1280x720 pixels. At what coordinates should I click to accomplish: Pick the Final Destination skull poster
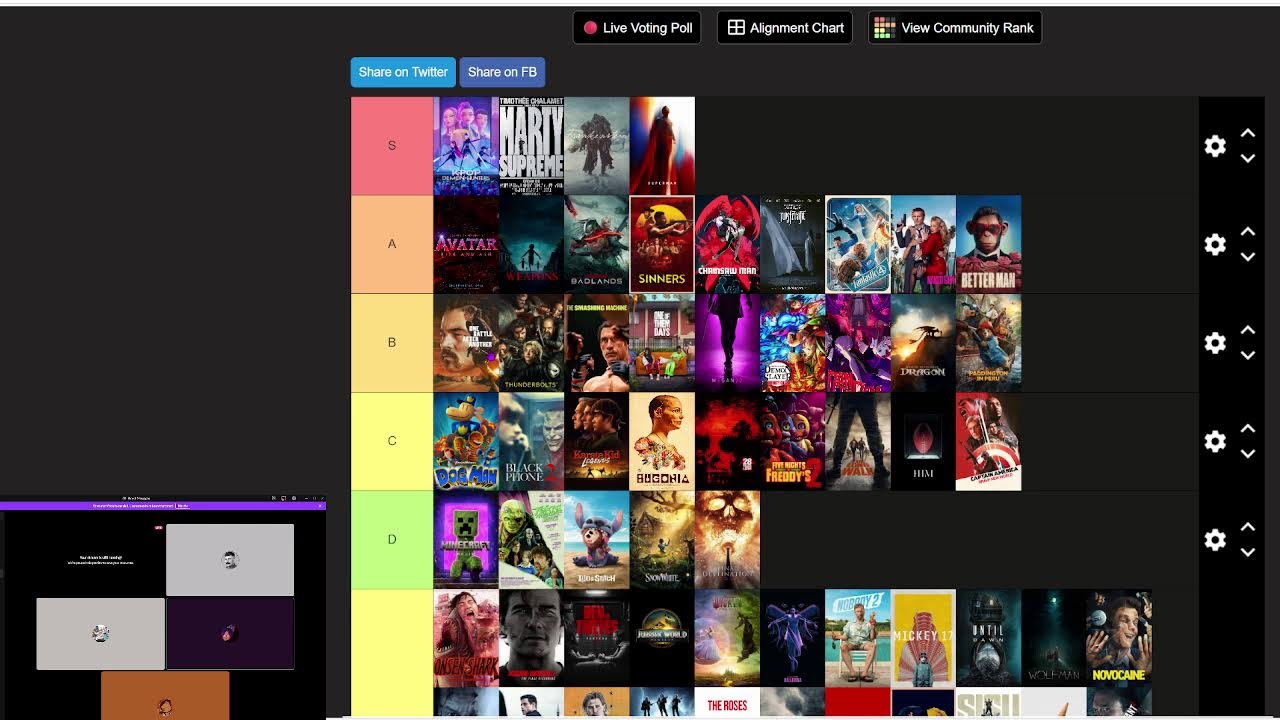727,540
